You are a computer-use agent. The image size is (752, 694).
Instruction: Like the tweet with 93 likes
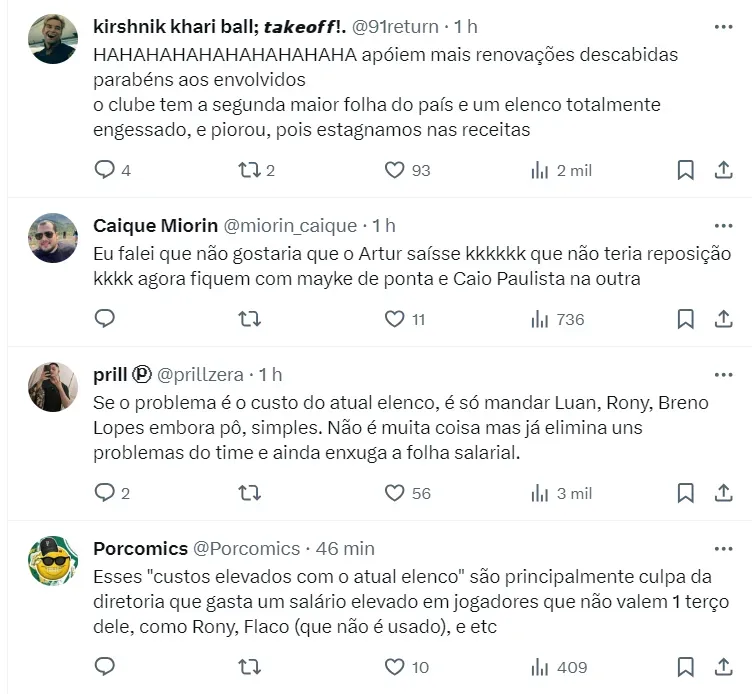pos(394,170)
